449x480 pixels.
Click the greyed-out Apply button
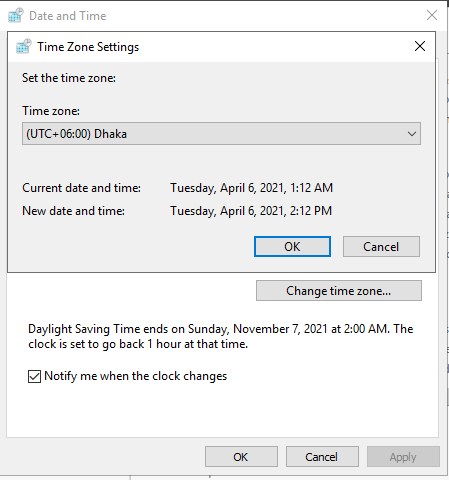(403, 457)
